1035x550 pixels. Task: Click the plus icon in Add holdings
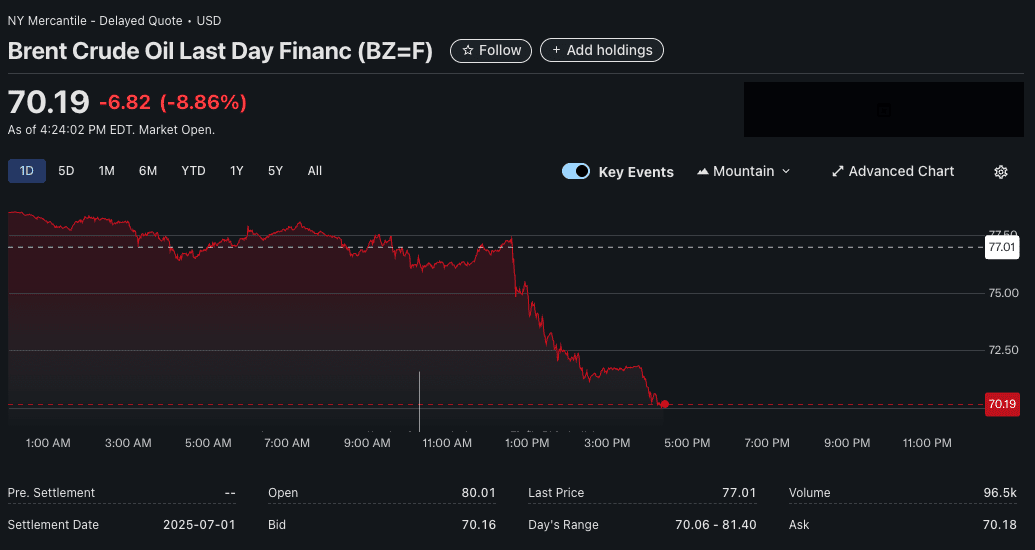(555, 50)
